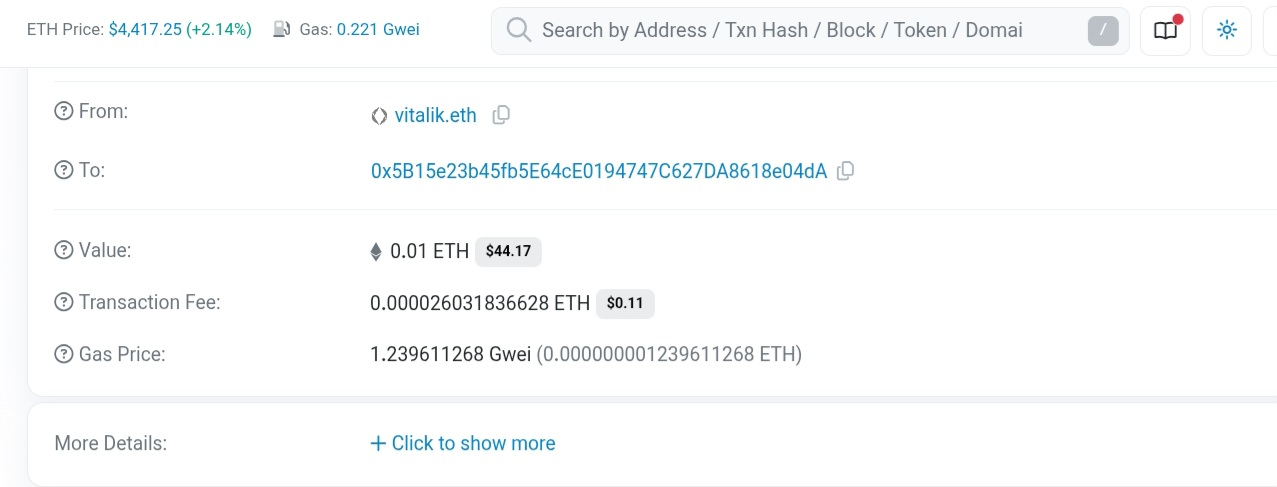Screen dimensions: 1277x487
Task: Click the gas pump icon in header
Action: [x=283, y=30]
